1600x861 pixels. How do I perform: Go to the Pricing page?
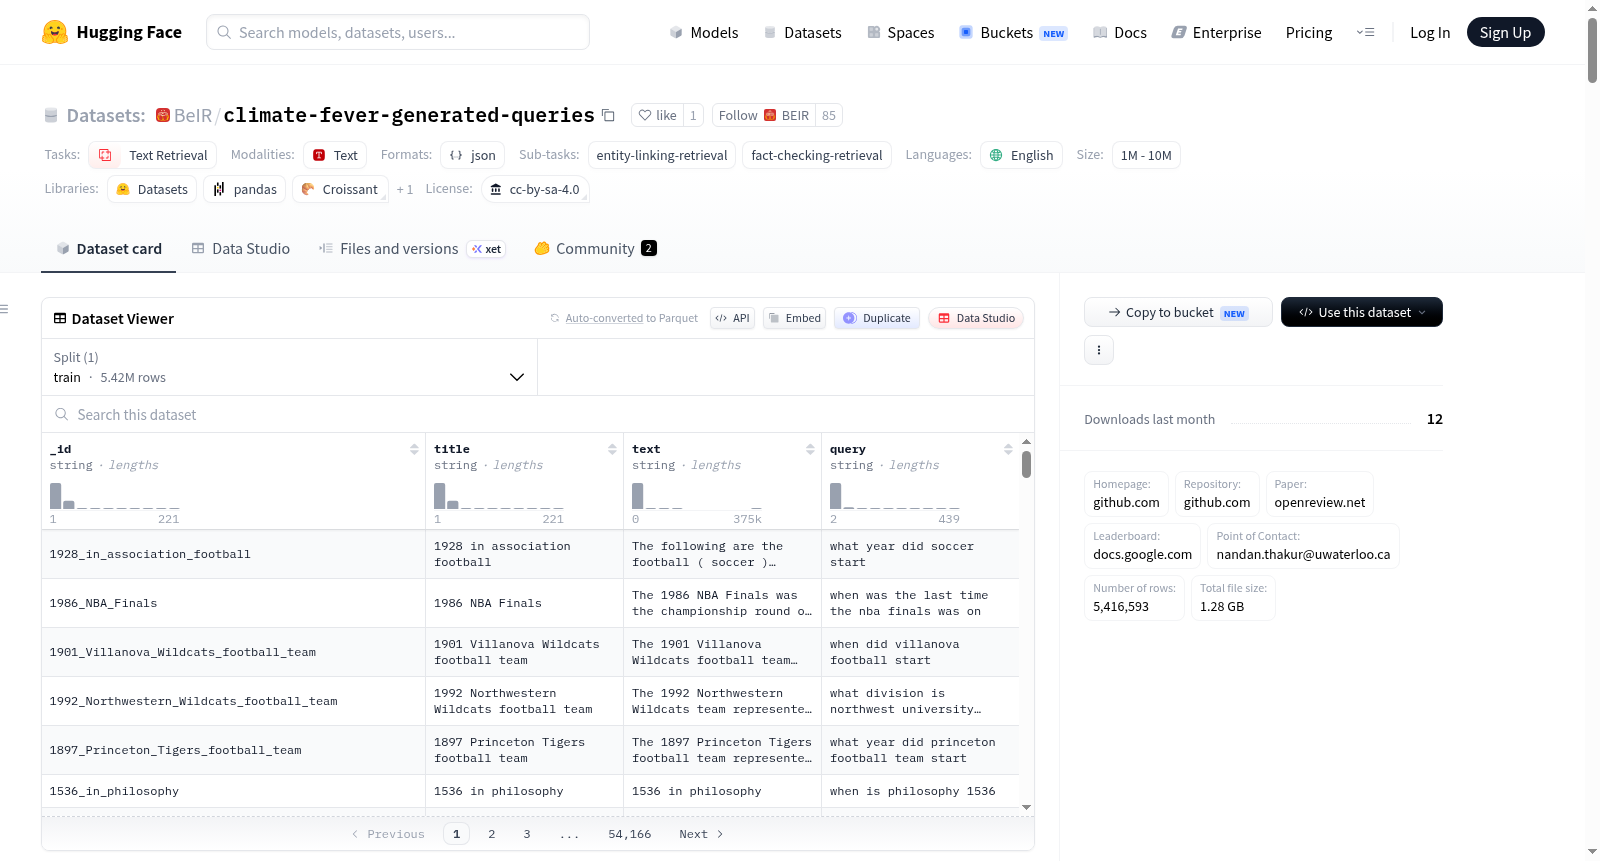tap(1309, 32)
